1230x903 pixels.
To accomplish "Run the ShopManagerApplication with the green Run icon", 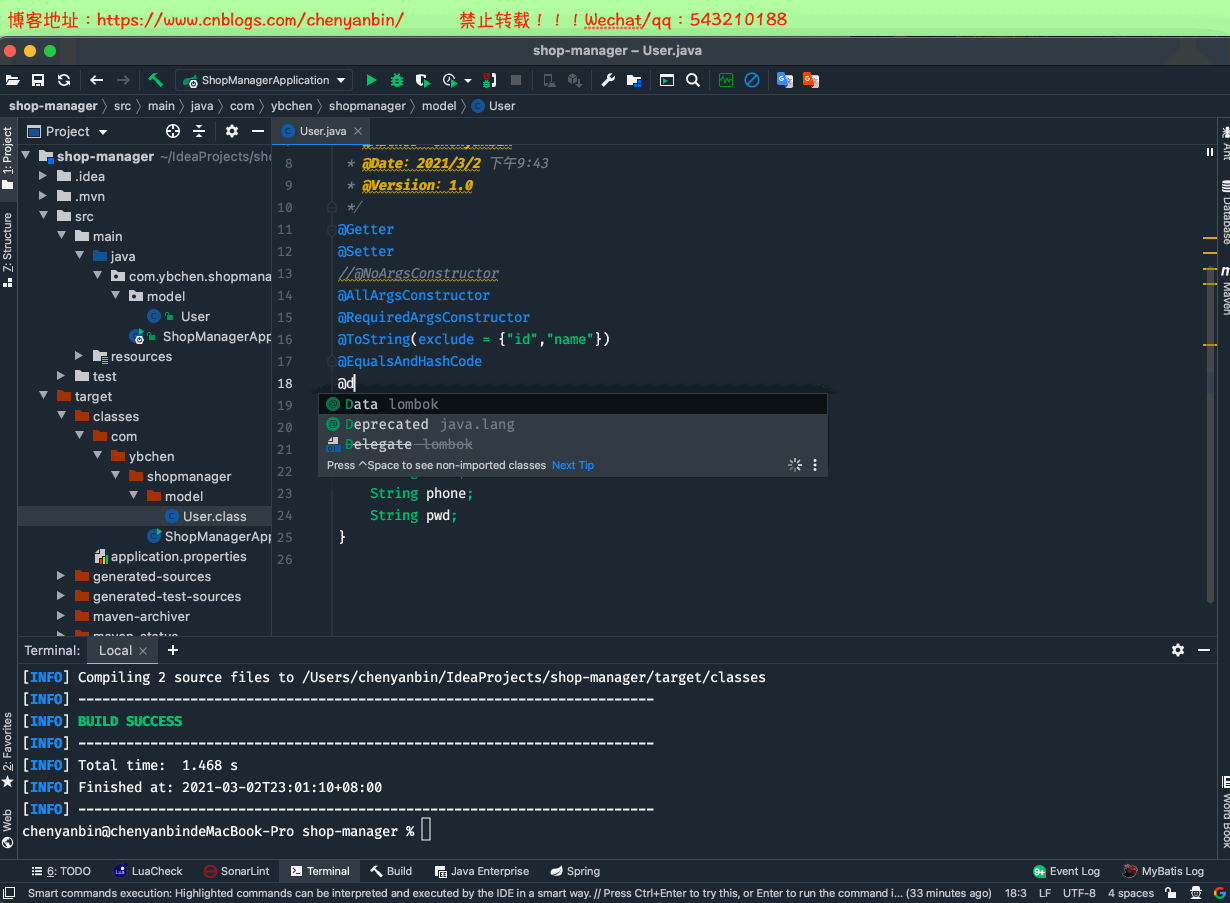I will [371, 80].
